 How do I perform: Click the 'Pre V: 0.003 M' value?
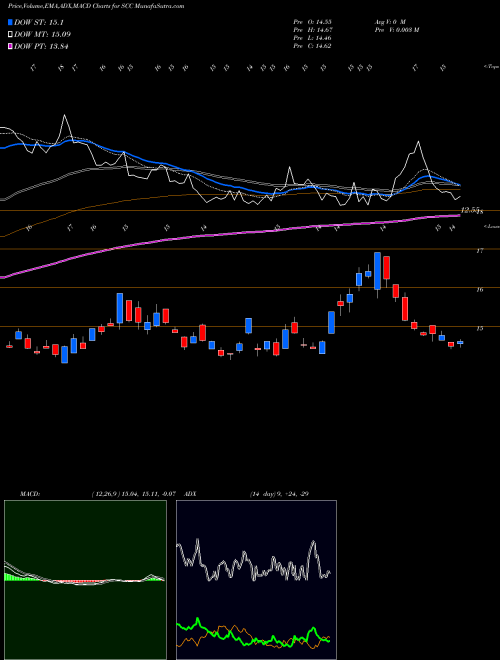tap(396, 30)
